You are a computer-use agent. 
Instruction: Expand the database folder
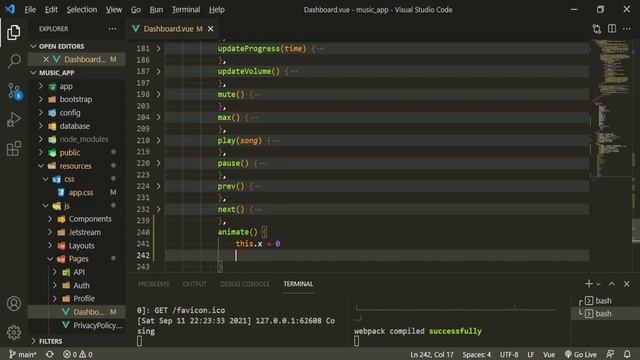(x=76, y=126)
